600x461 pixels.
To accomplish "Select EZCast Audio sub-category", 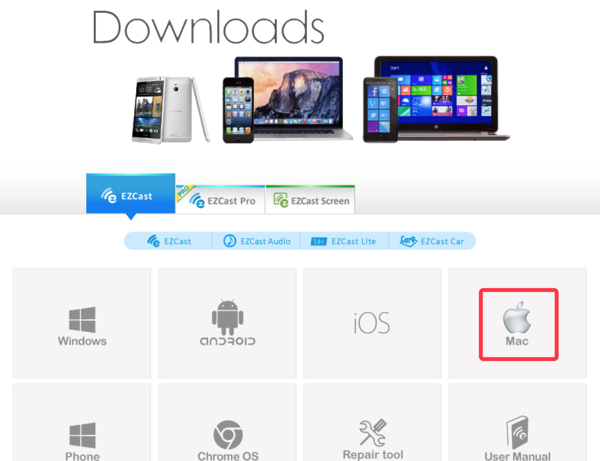I will pyautogui.click(x=256, y=241).
